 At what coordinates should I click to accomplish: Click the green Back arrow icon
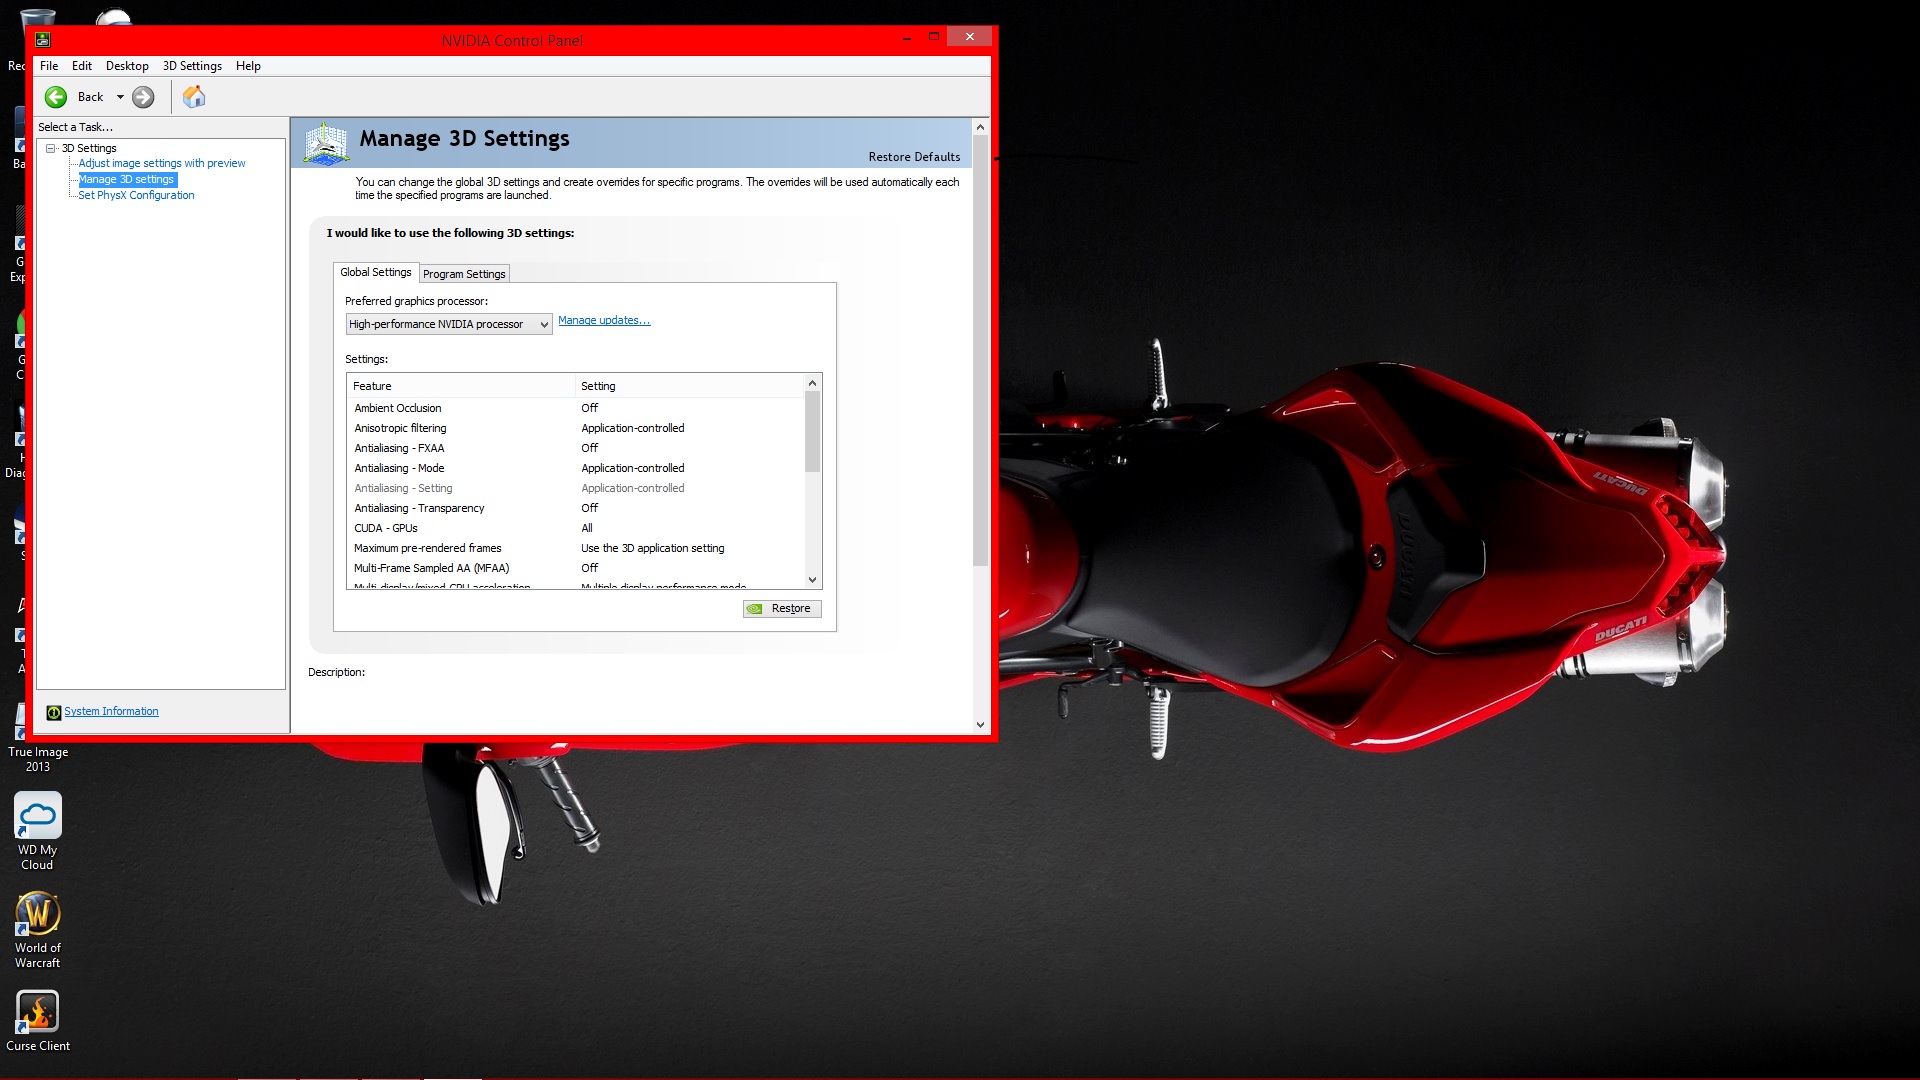point(56,97)
